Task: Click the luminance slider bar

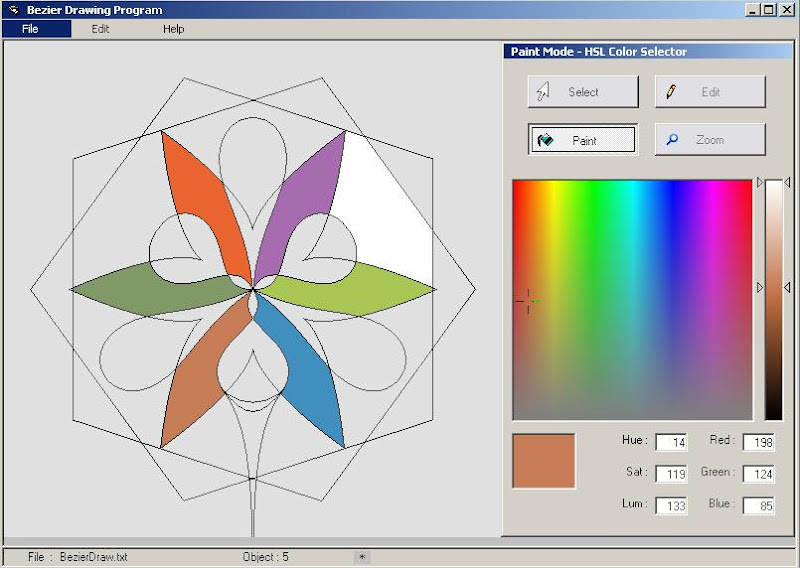Action: pyautogui.click(x=774, y=300)
